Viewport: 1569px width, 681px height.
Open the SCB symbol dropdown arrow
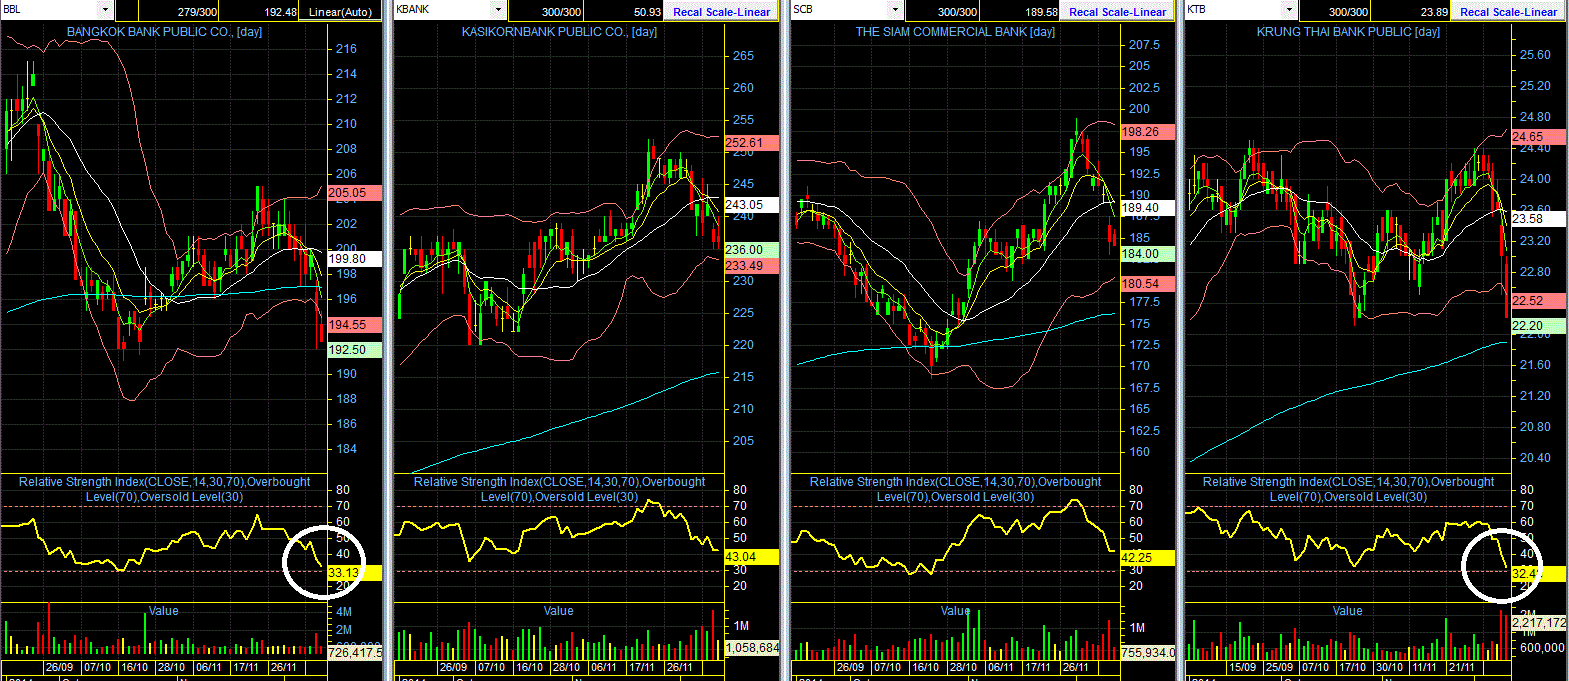coord(896,10)
